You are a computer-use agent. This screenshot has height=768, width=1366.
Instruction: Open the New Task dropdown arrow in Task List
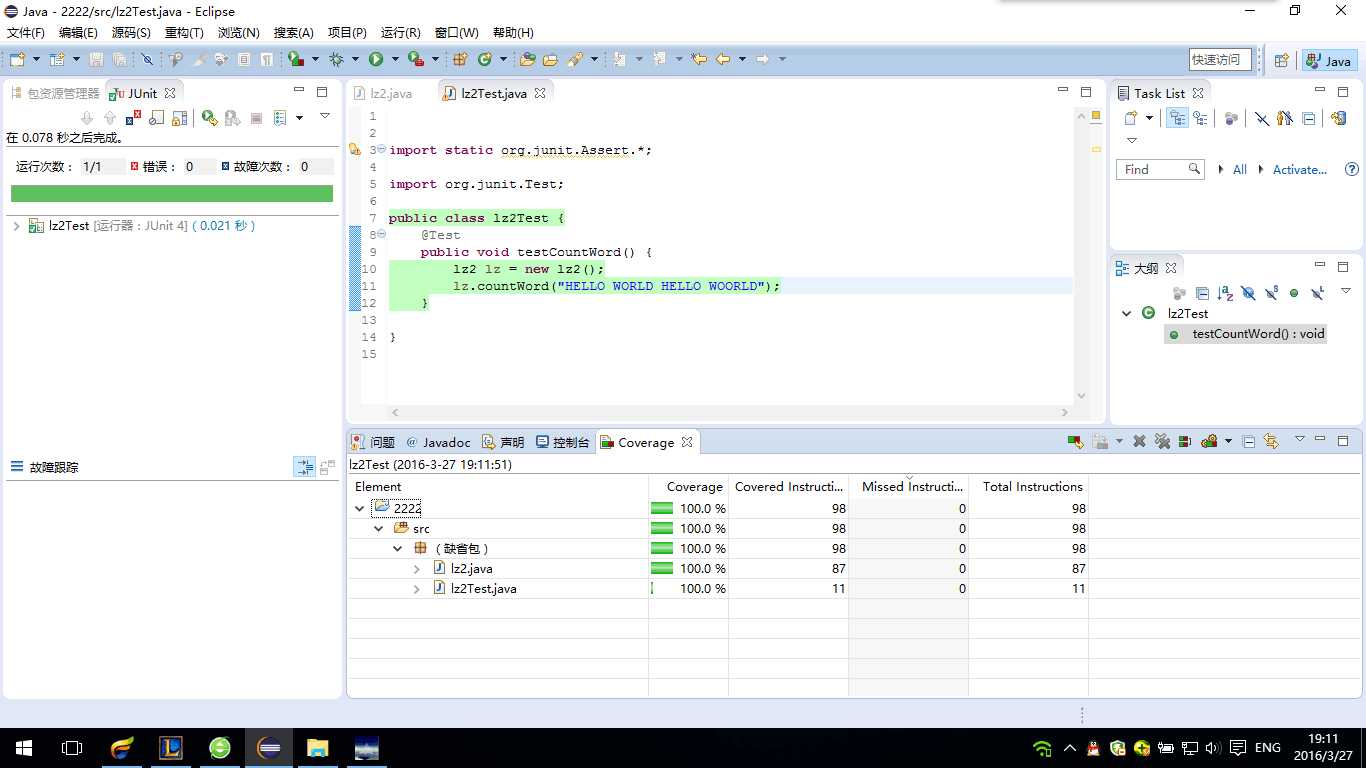(1149, 118)
